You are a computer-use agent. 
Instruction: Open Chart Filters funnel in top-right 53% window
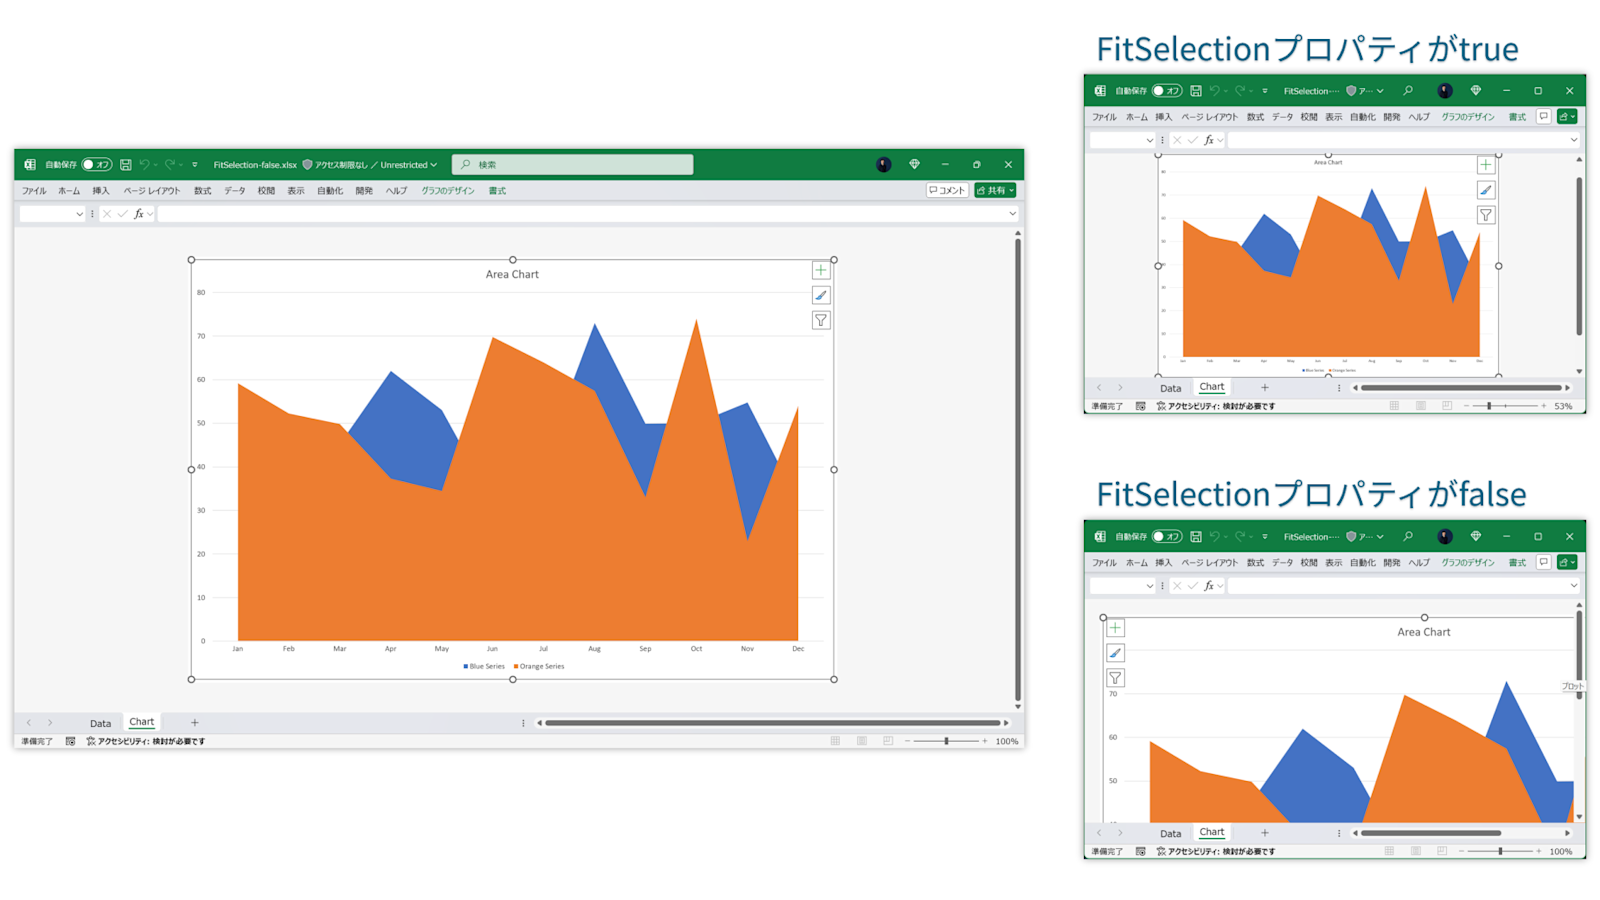1486,215
